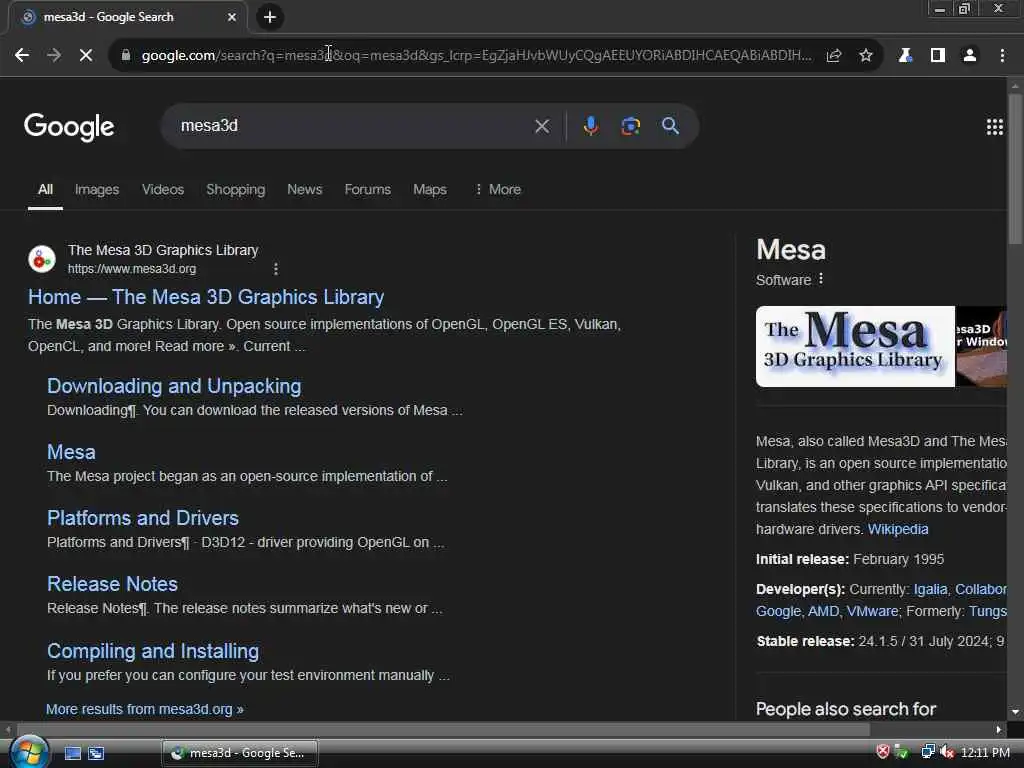The width and height of the screenshot is (1024, 768).
Task: Open Igalia developer link
Action: tap(931, 589)
